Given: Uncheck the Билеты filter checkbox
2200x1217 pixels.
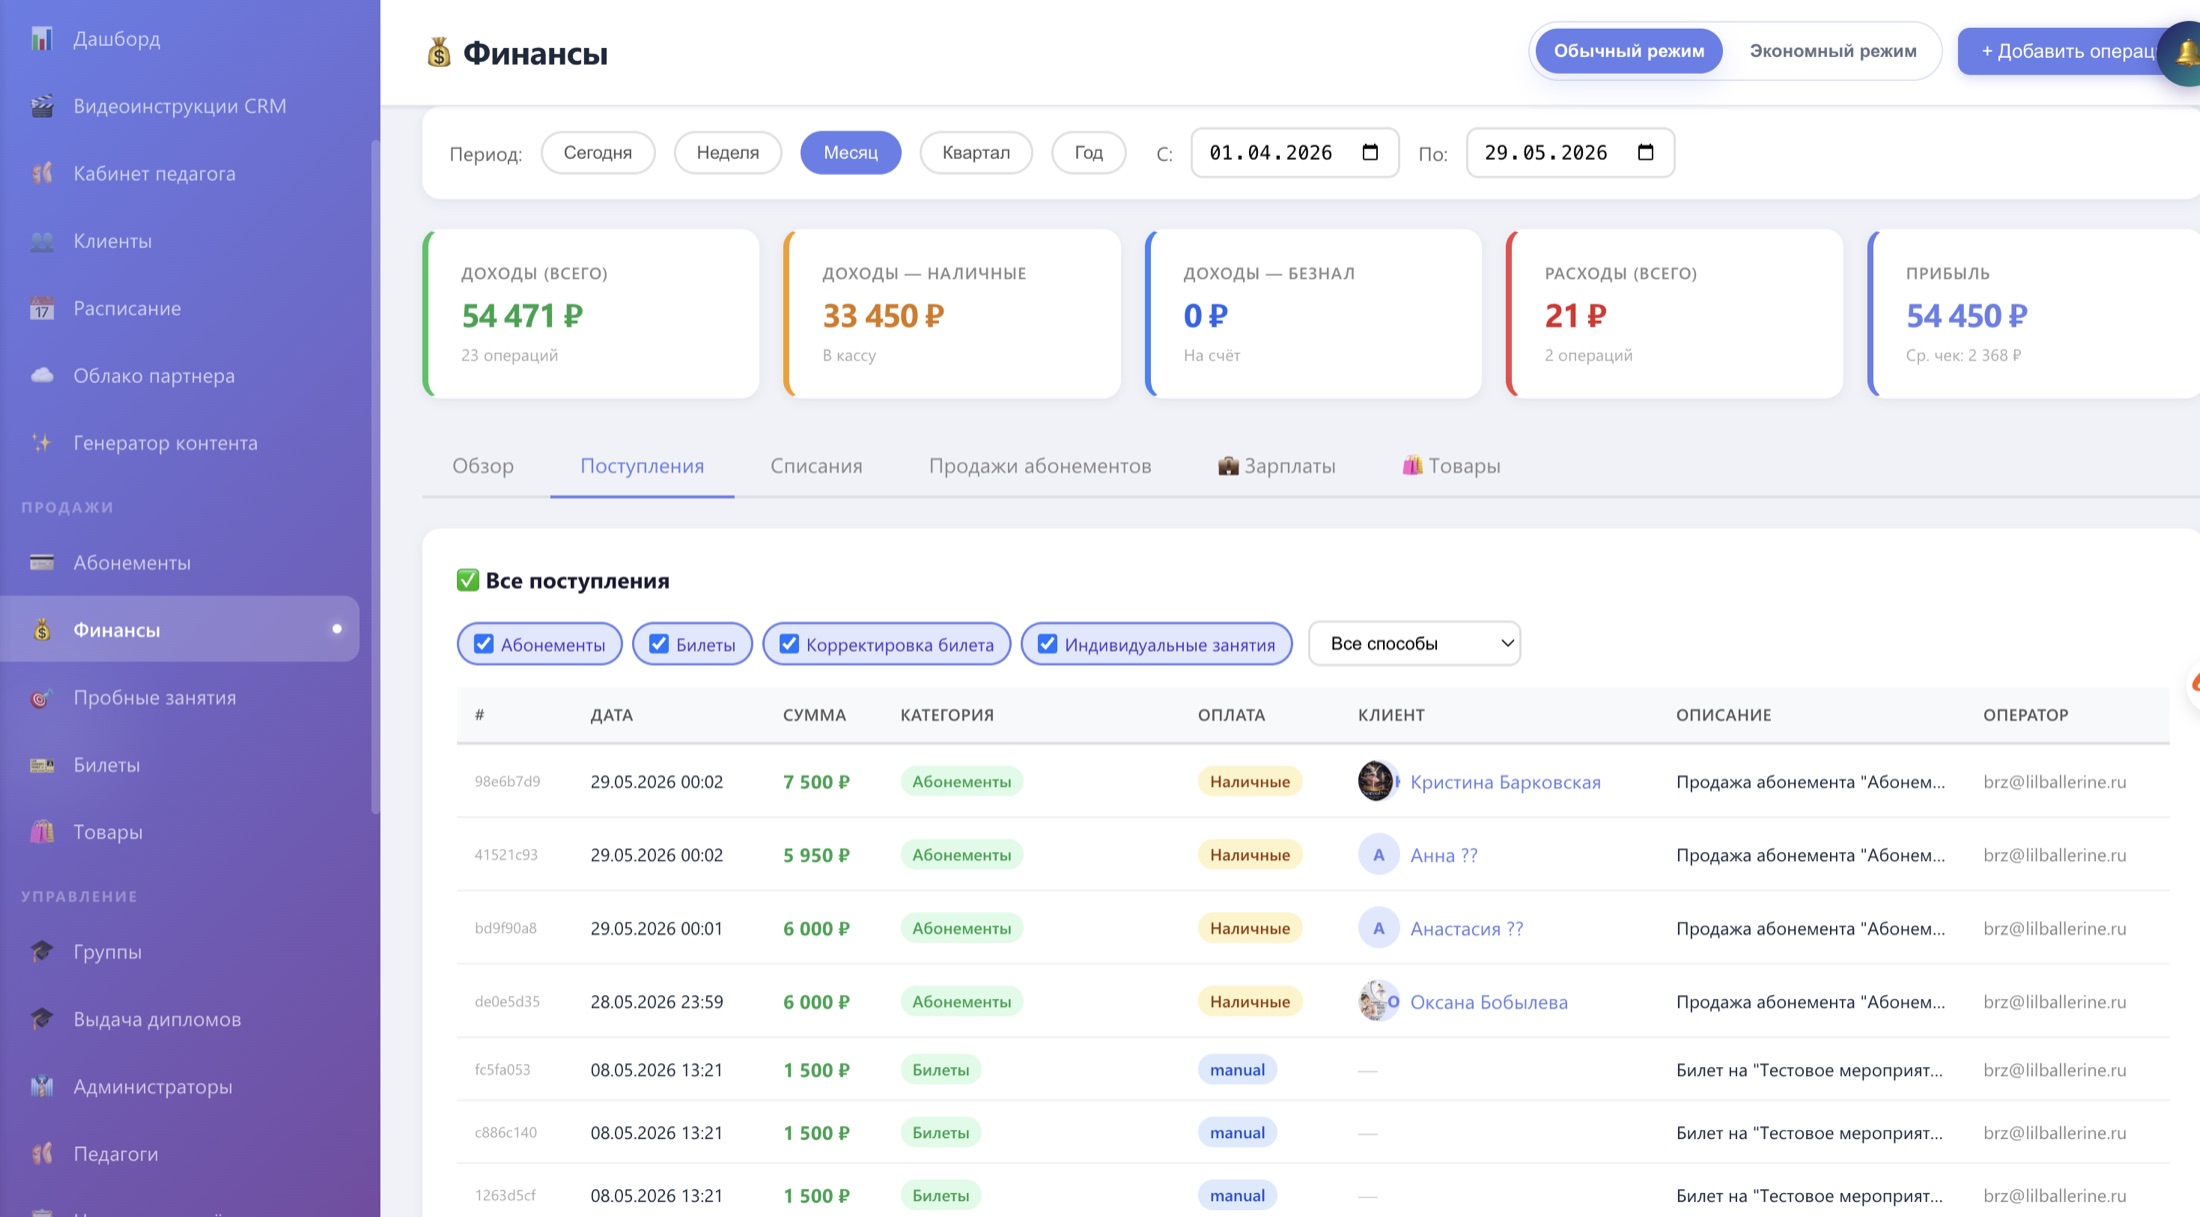Looking at the screenshot, I should [x=659, y=644].
